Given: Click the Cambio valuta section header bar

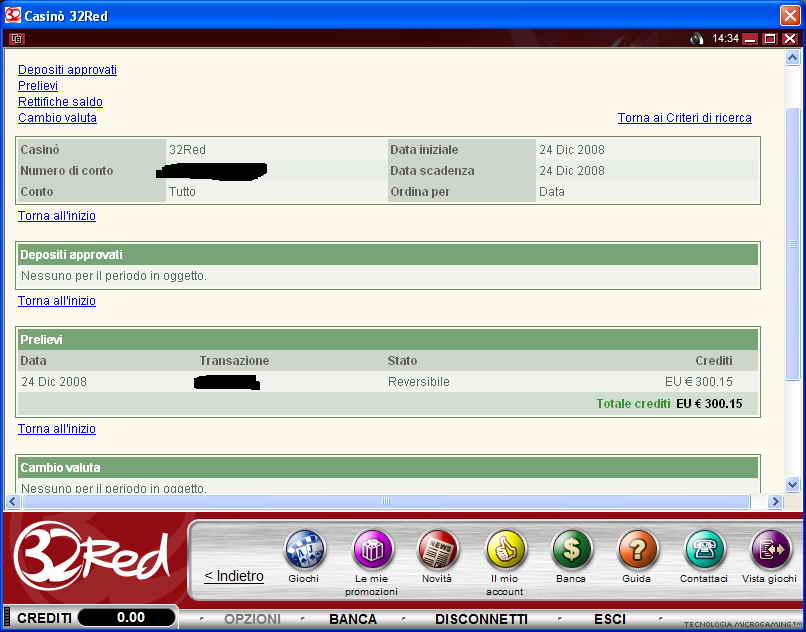Looking at the screenshot, I should point(388,468).
